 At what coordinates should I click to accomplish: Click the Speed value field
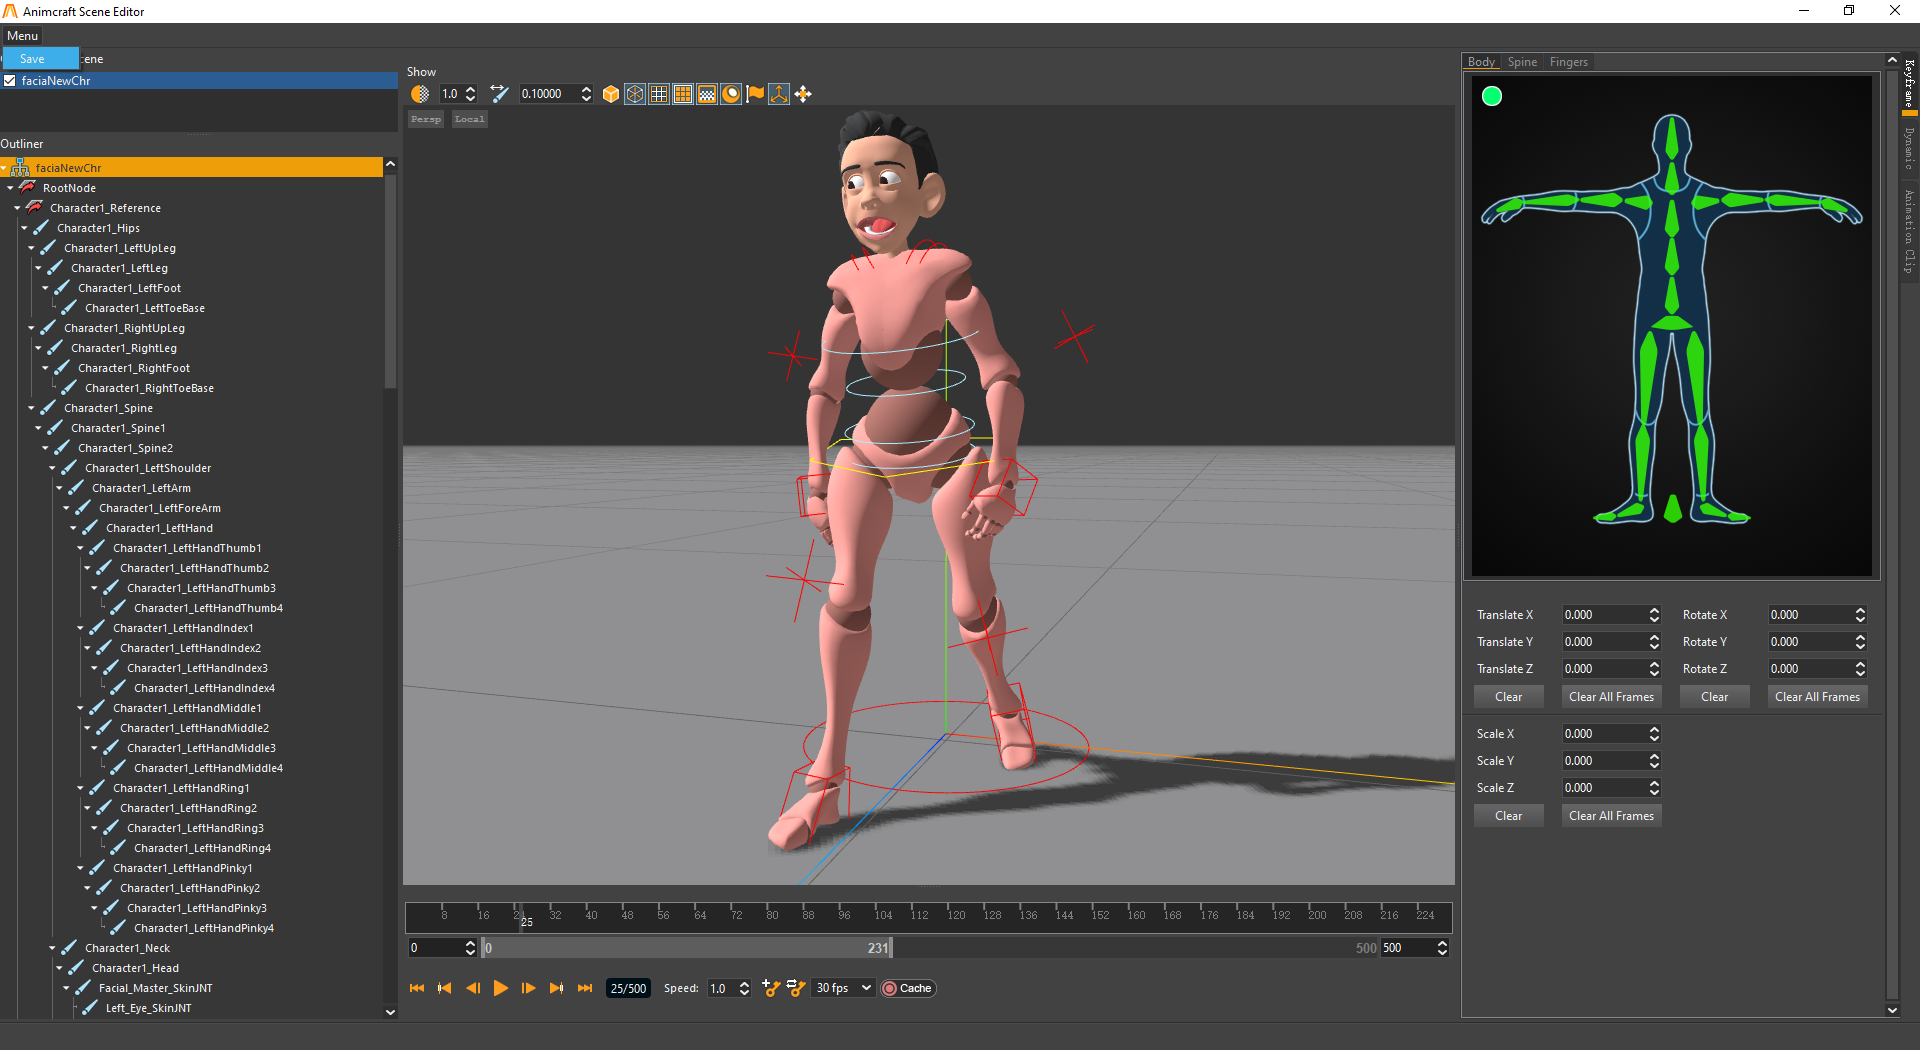click(x=721, y=988)
